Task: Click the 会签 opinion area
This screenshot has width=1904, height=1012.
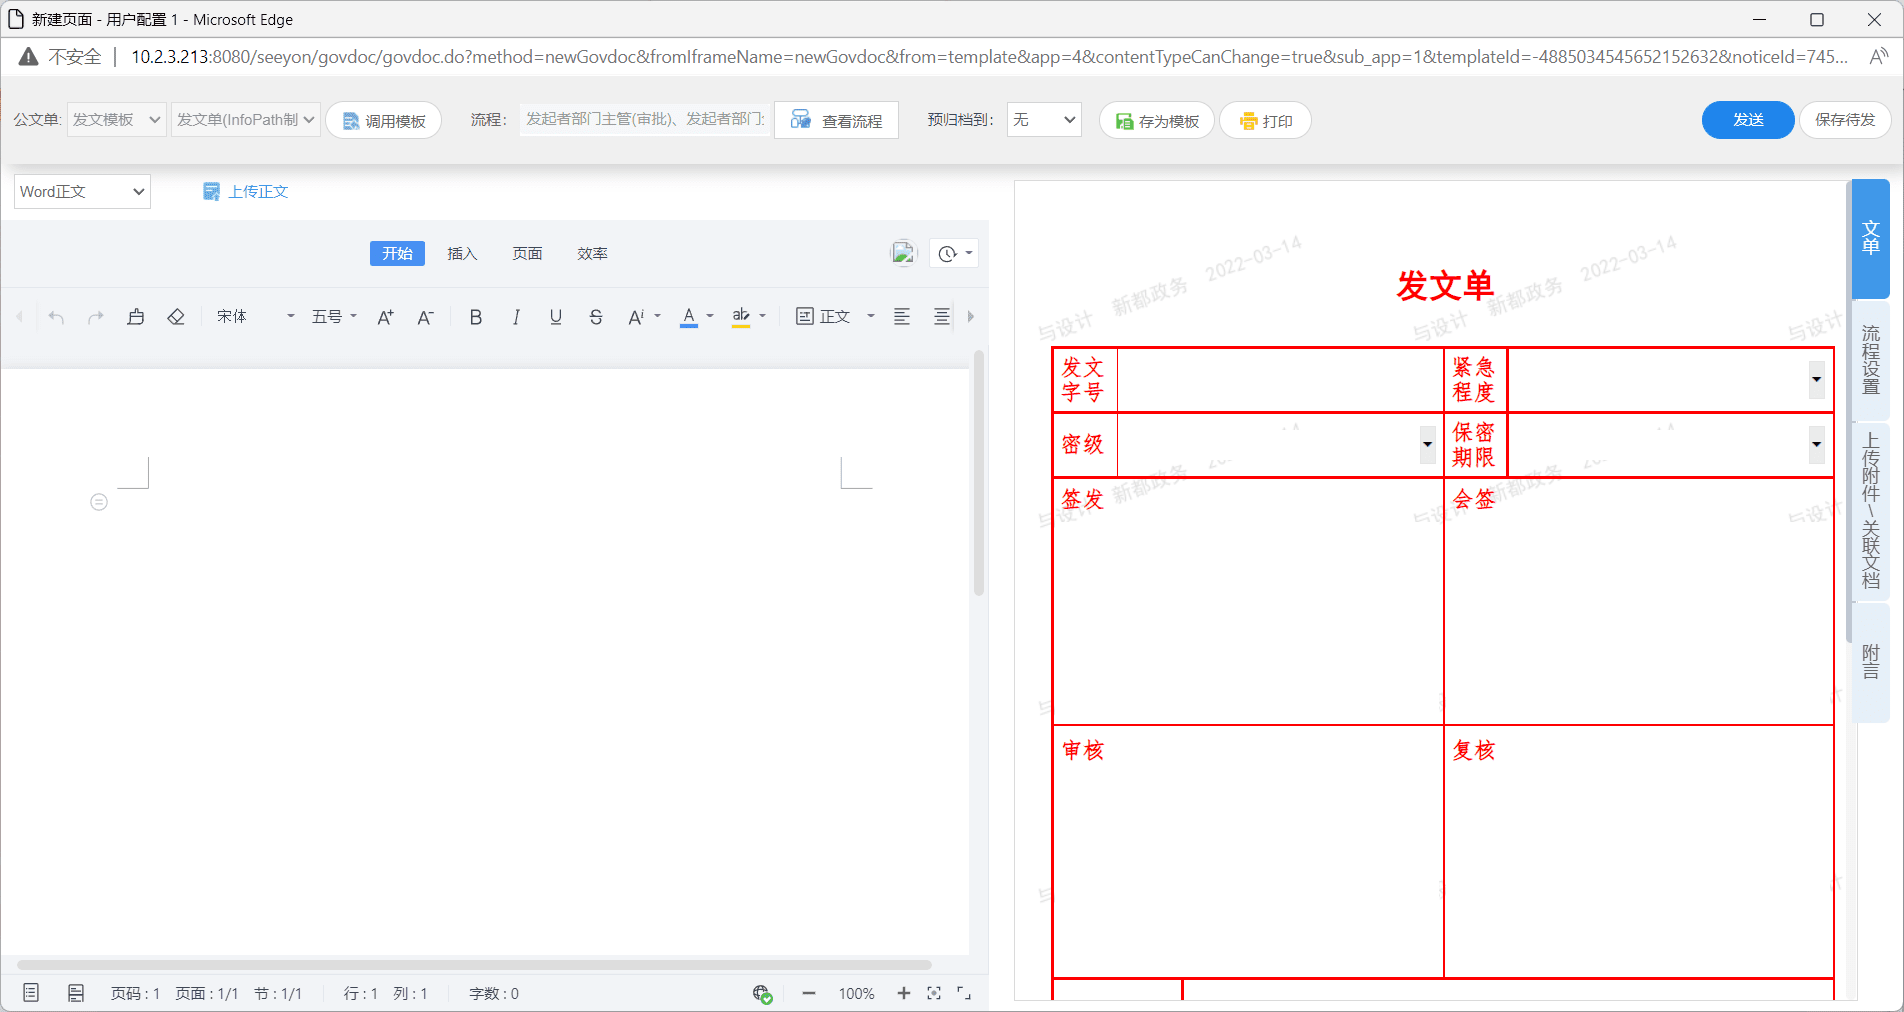Action: (x=1639, y=602)
